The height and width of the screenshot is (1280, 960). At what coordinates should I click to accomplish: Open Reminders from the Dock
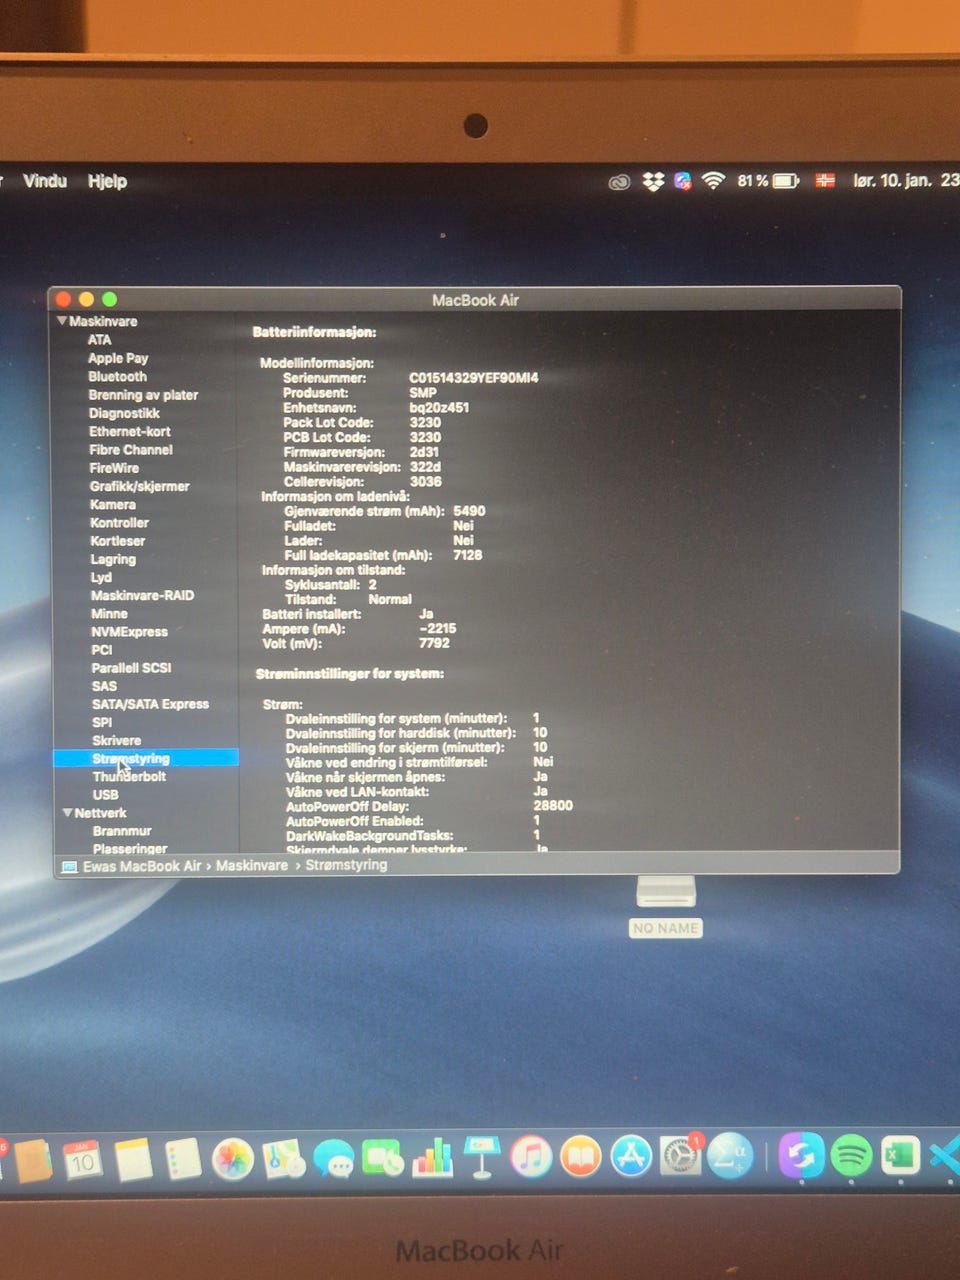183,1160
